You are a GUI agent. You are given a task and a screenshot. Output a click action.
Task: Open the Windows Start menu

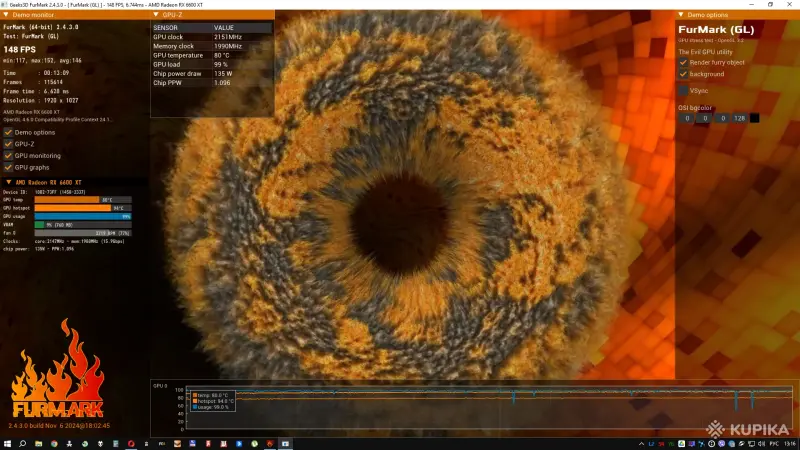tap(7, 444)
